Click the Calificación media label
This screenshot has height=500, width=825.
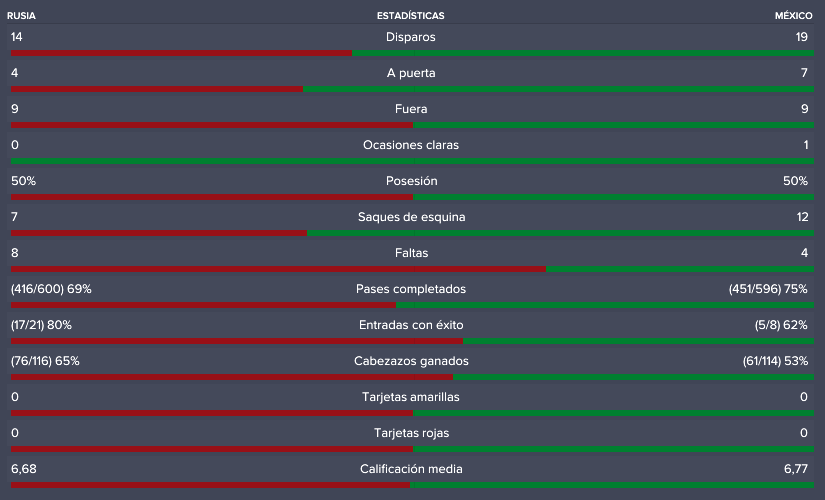coord(411,469)
